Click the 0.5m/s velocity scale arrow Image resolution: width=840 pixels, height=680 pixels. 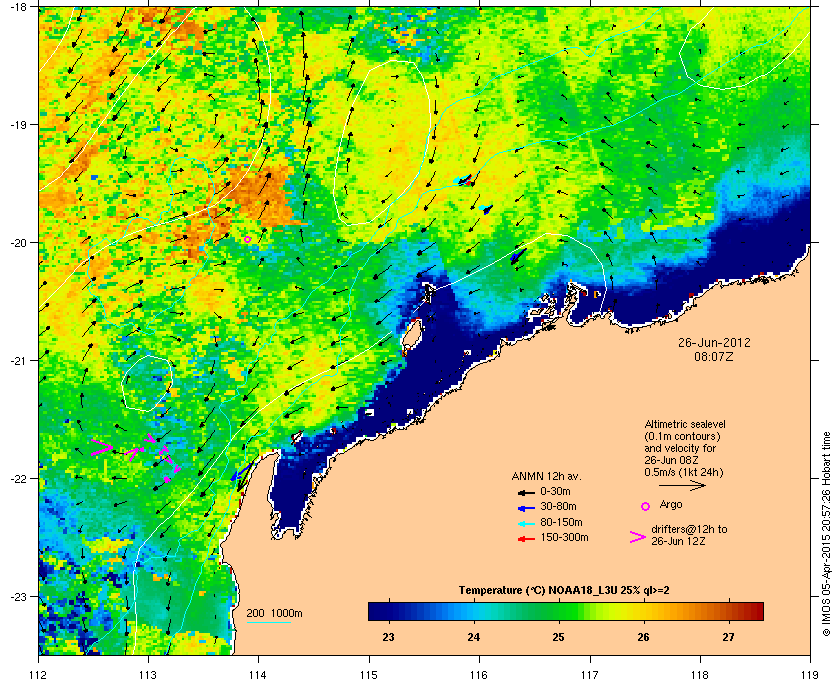click(682, 485)
